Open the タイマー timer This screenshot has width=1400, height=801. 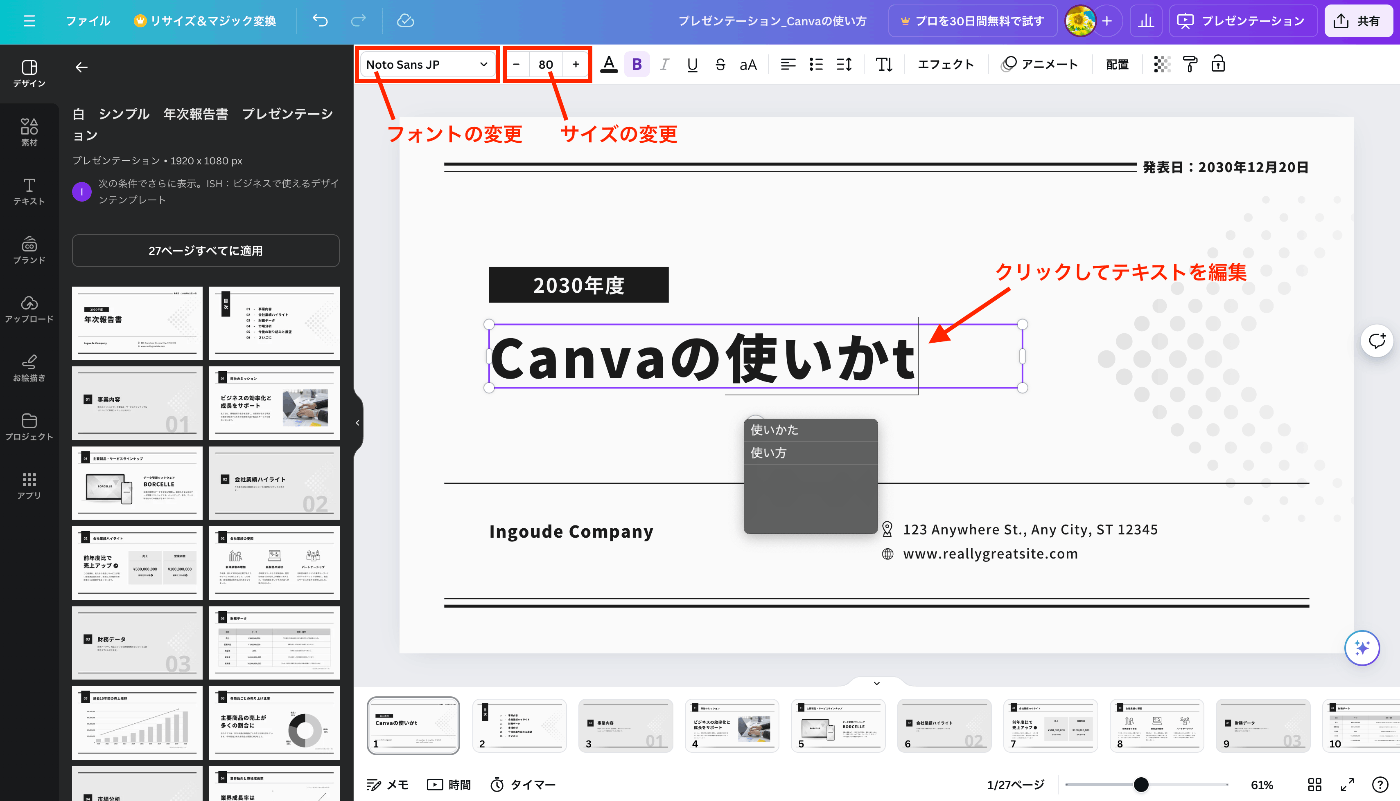(523, 785)
